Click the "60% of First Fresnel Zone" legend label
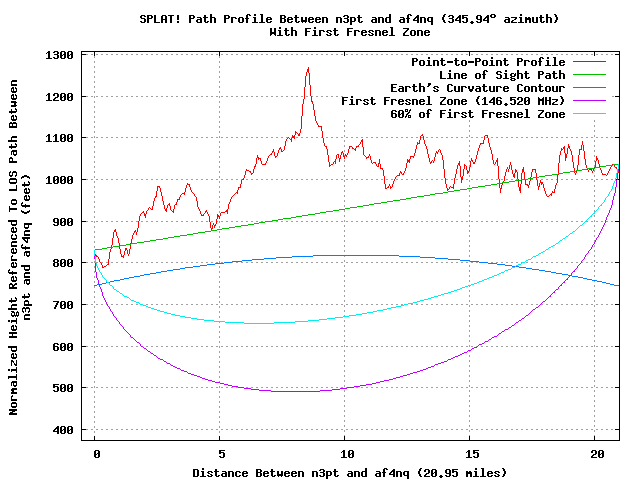Image resolution: width=640 pixels, height=480 pixels. point(478,114)
